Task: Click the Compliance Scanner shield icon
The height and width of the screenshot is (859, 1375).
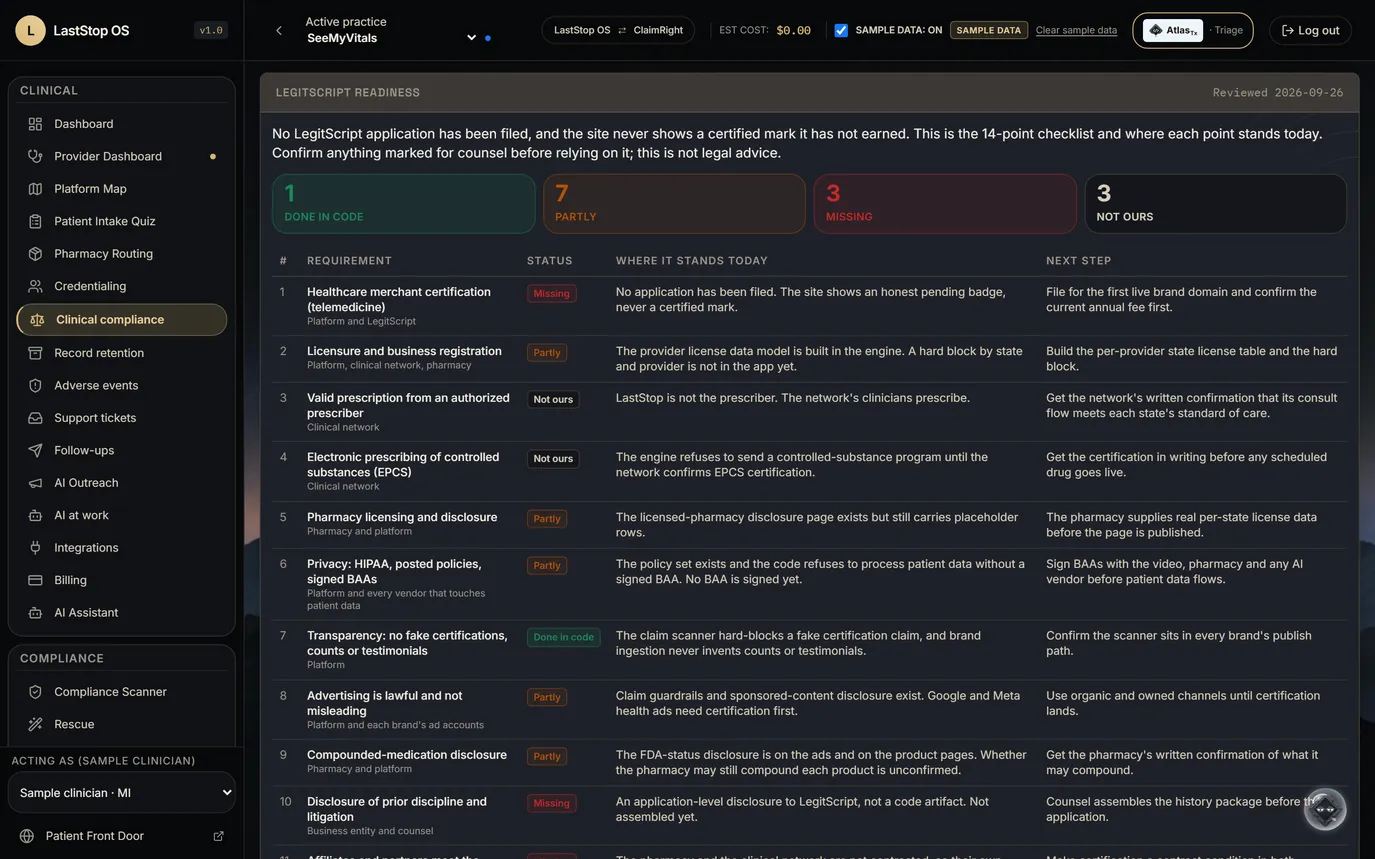Action: point(35,692)
